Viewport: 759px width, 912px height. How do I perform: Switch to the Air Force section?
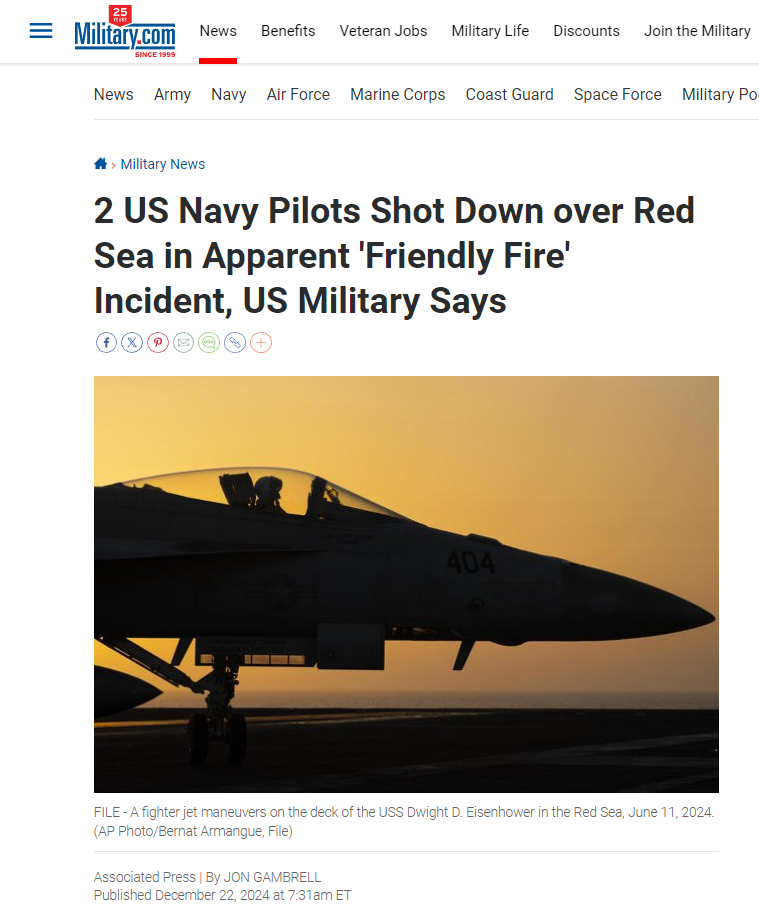[x=298, y=94]
